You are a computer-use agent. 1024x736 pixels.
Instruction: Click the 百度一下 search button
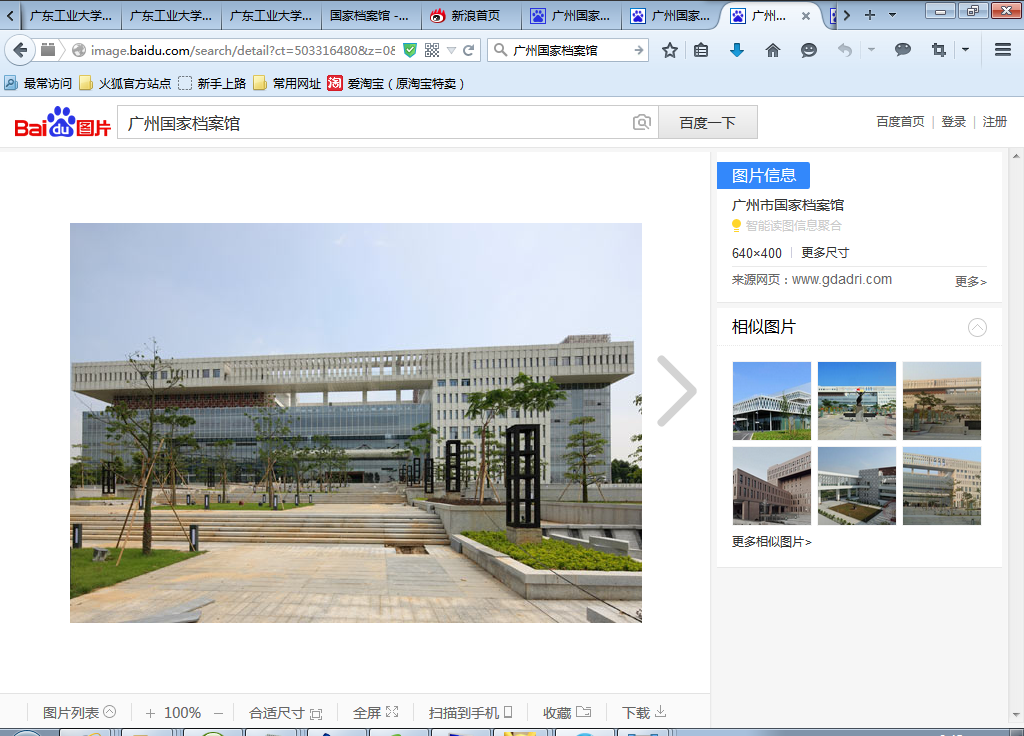tap(707, 122)
